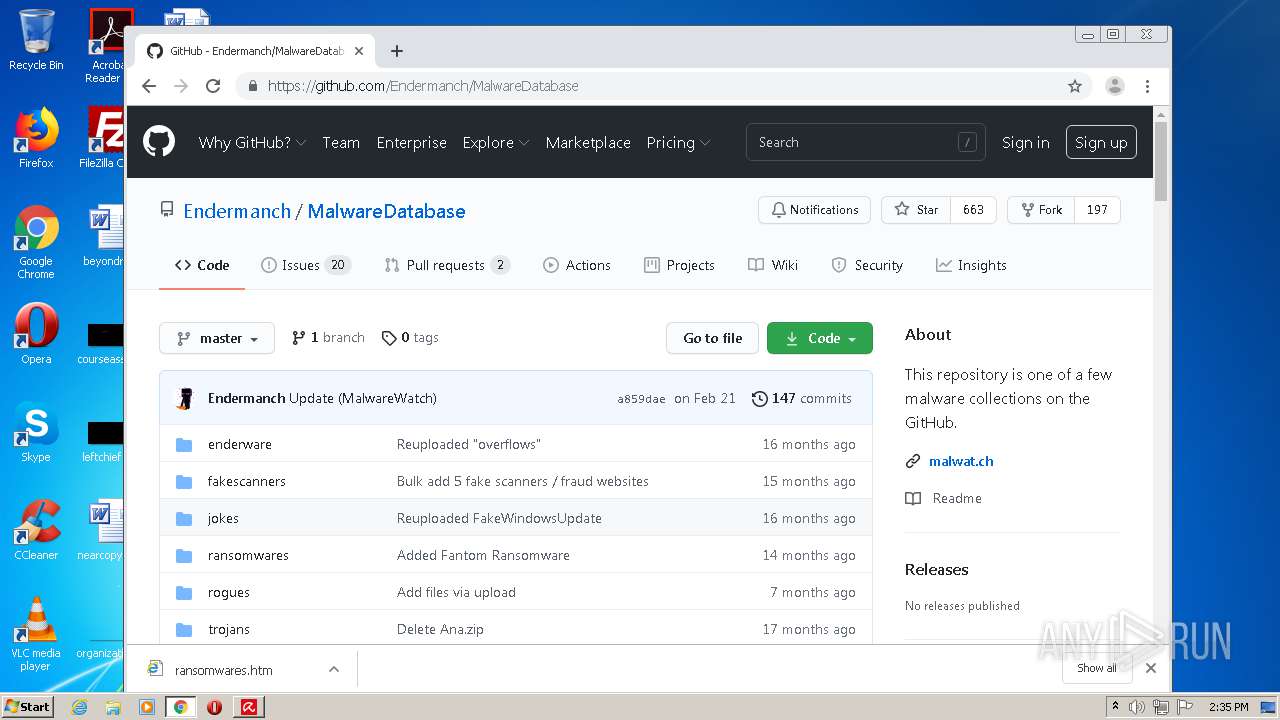The height and width of the screenshot is (720, 1280).
Task: Click the Enterprise navigation link
Action: coord(412,142)
